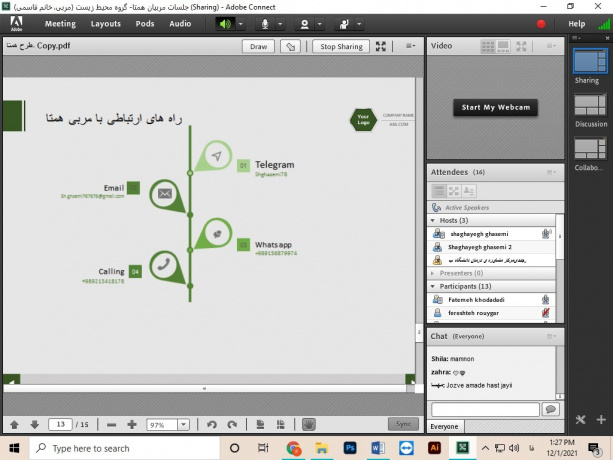Rotate document clockwise
613x460 pixels.
[232, 424]
